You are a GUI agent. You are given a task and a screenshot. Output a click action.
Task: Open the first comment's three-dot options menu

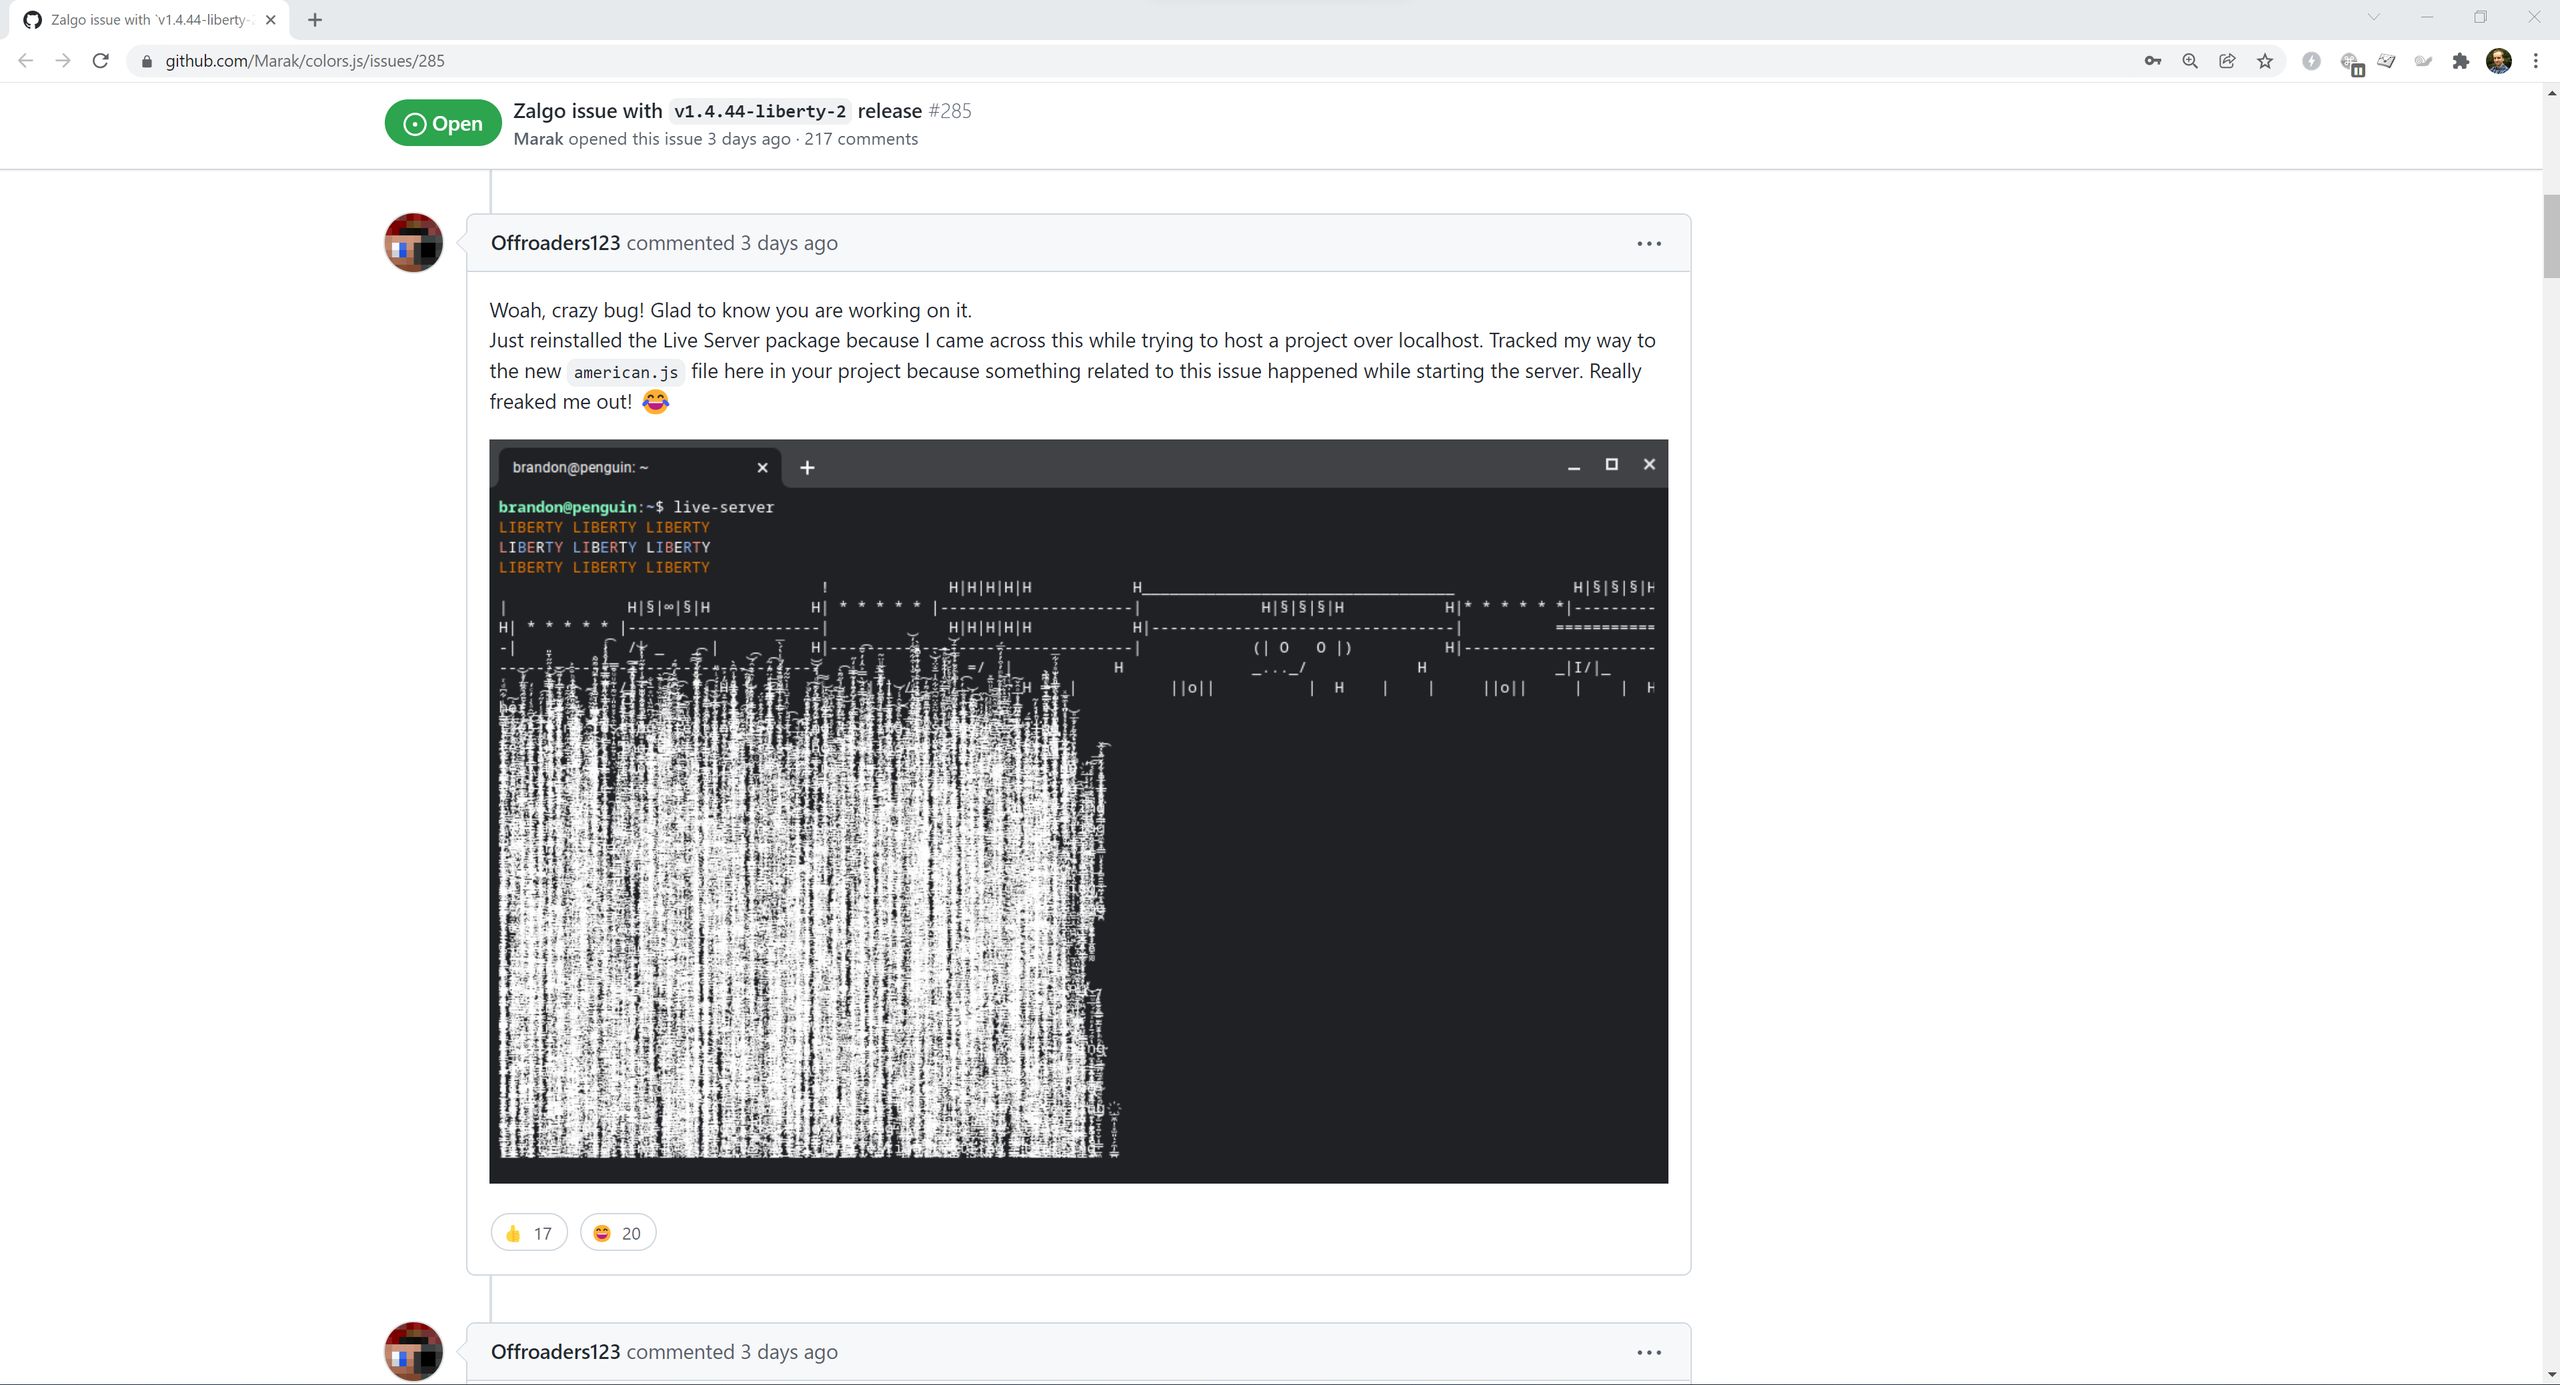[1649, 243]
